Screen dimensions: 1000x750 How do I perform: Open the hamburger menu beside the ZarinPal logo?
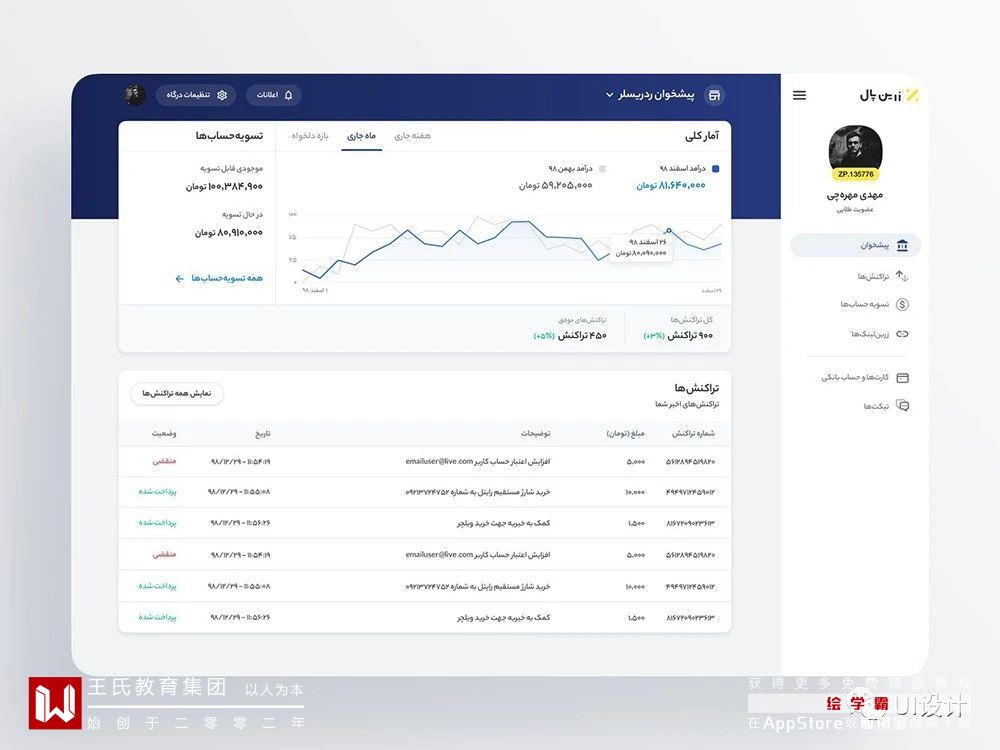tap(799, 95)
